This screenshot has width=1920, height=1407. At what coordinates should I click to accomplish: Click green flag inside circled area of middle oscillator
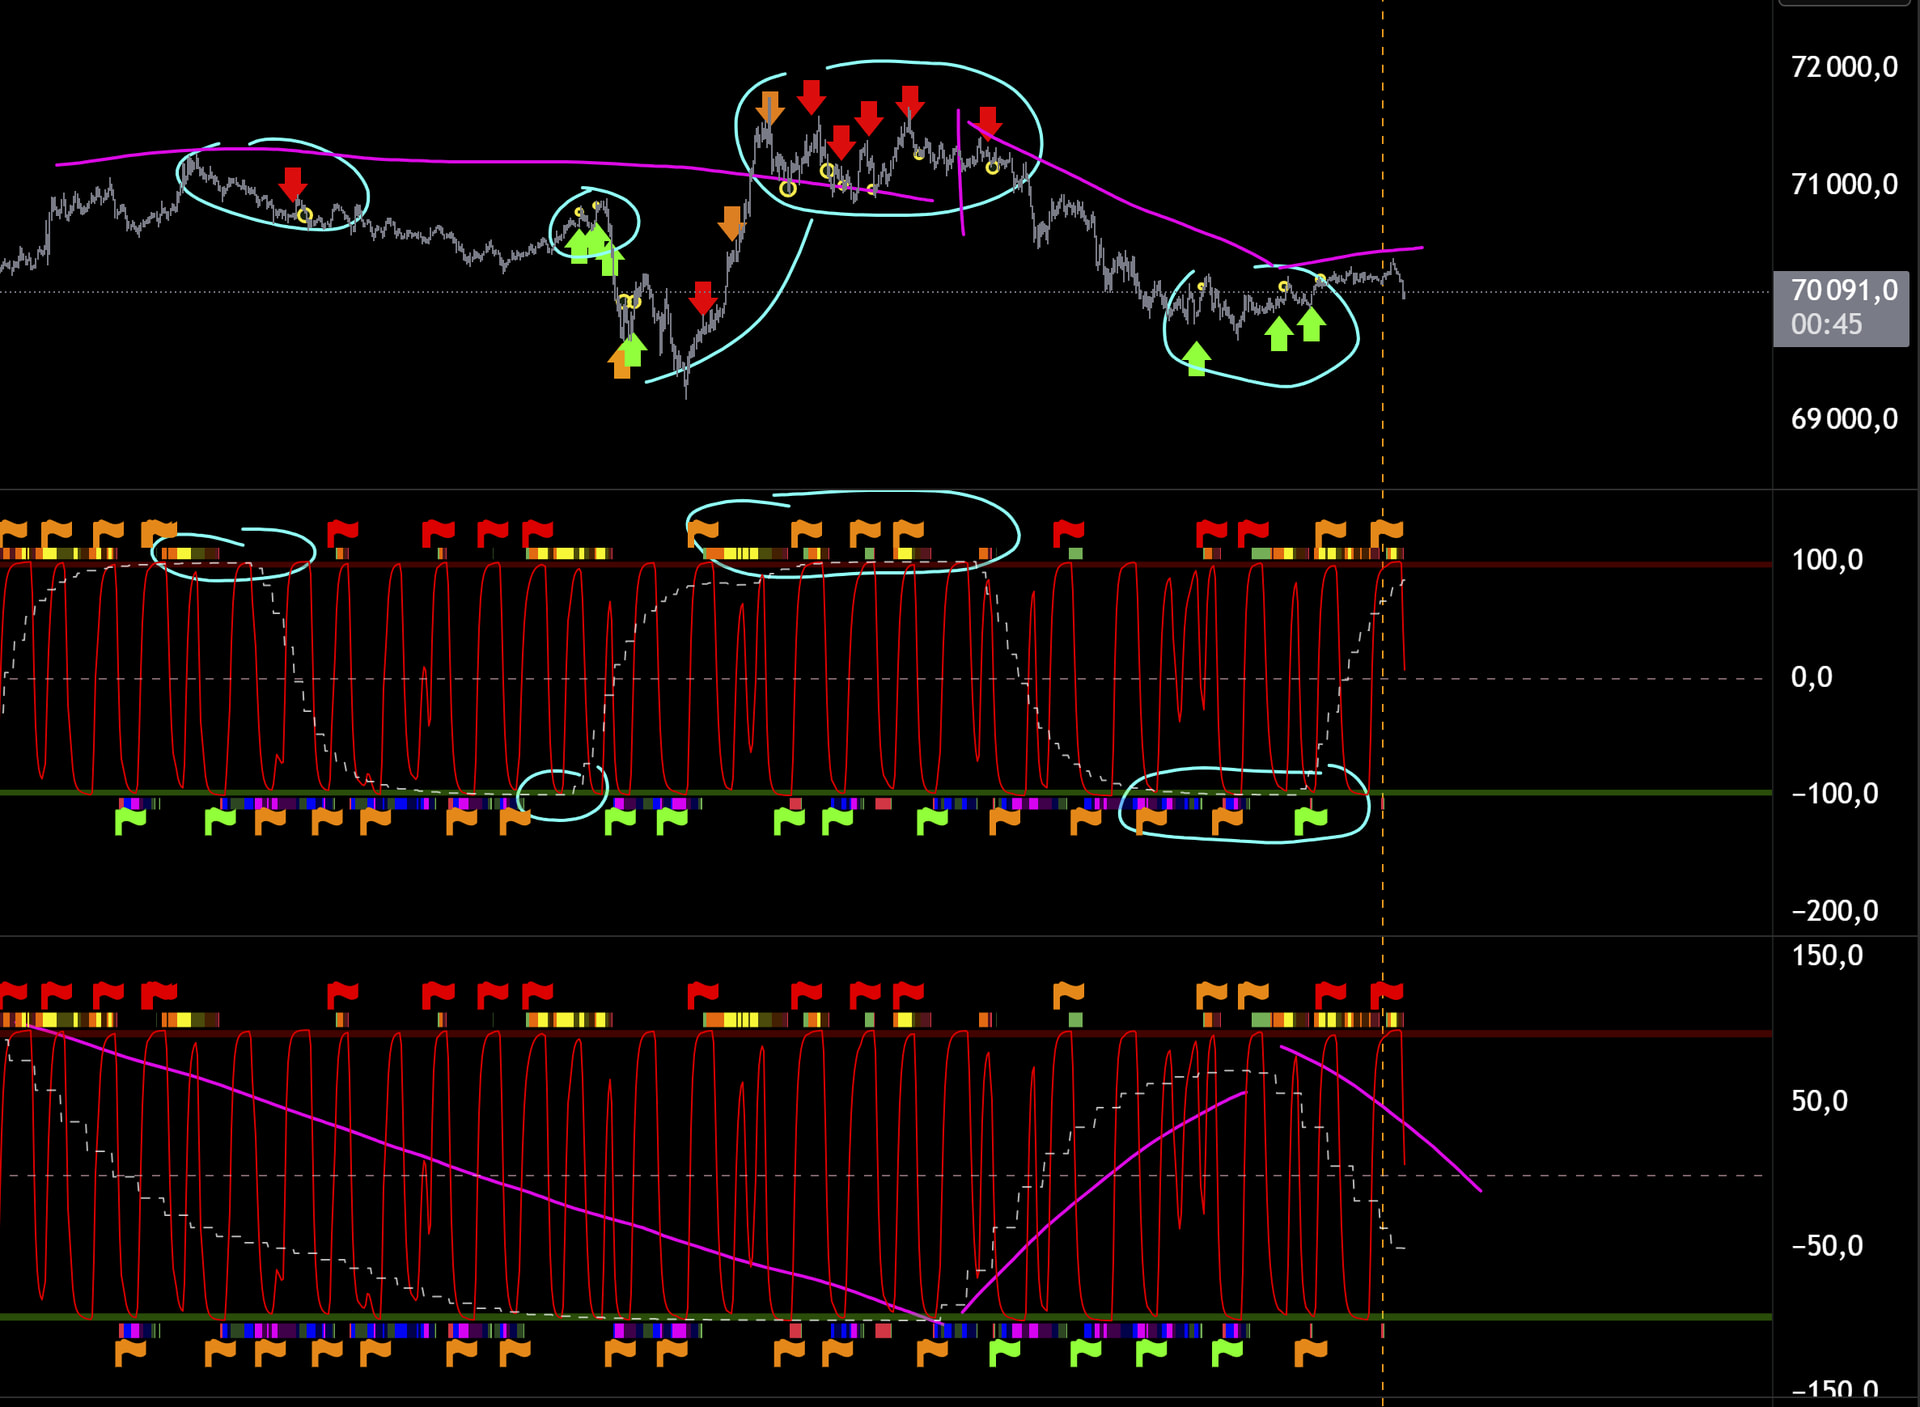[1310, 822]
